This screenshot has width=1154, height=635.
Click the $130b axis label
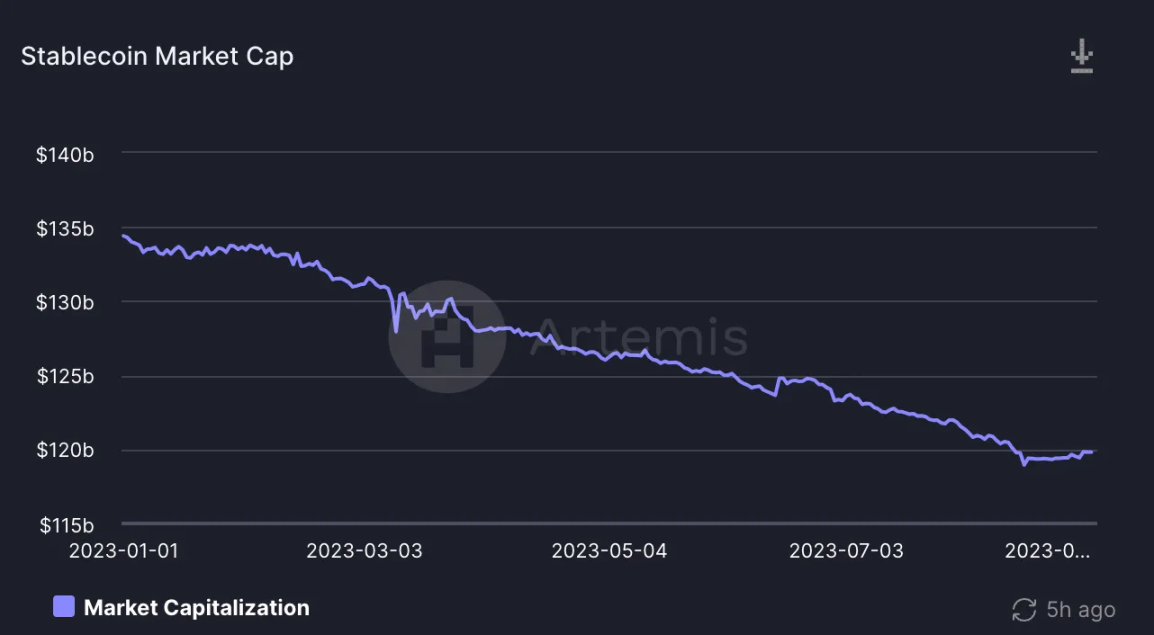(65, 302)
